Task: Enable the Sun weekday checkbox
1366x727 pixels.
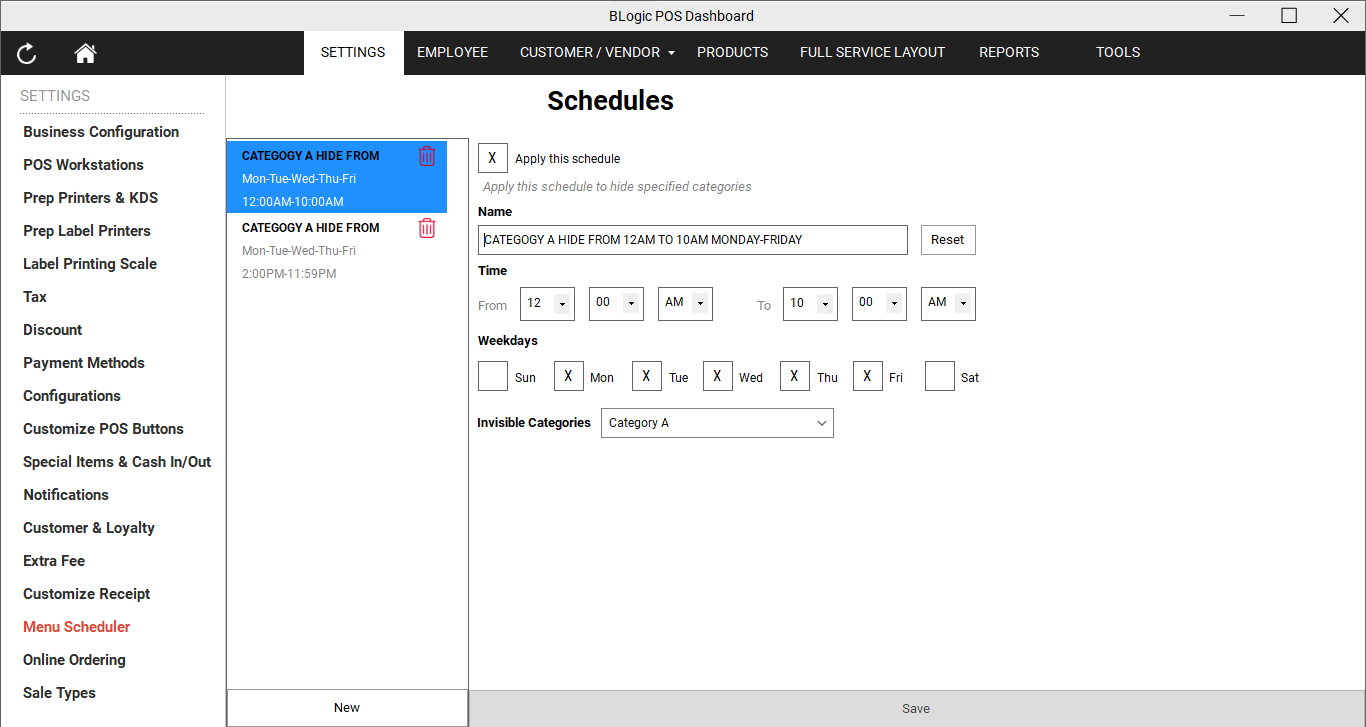Action: coord(493,376)
